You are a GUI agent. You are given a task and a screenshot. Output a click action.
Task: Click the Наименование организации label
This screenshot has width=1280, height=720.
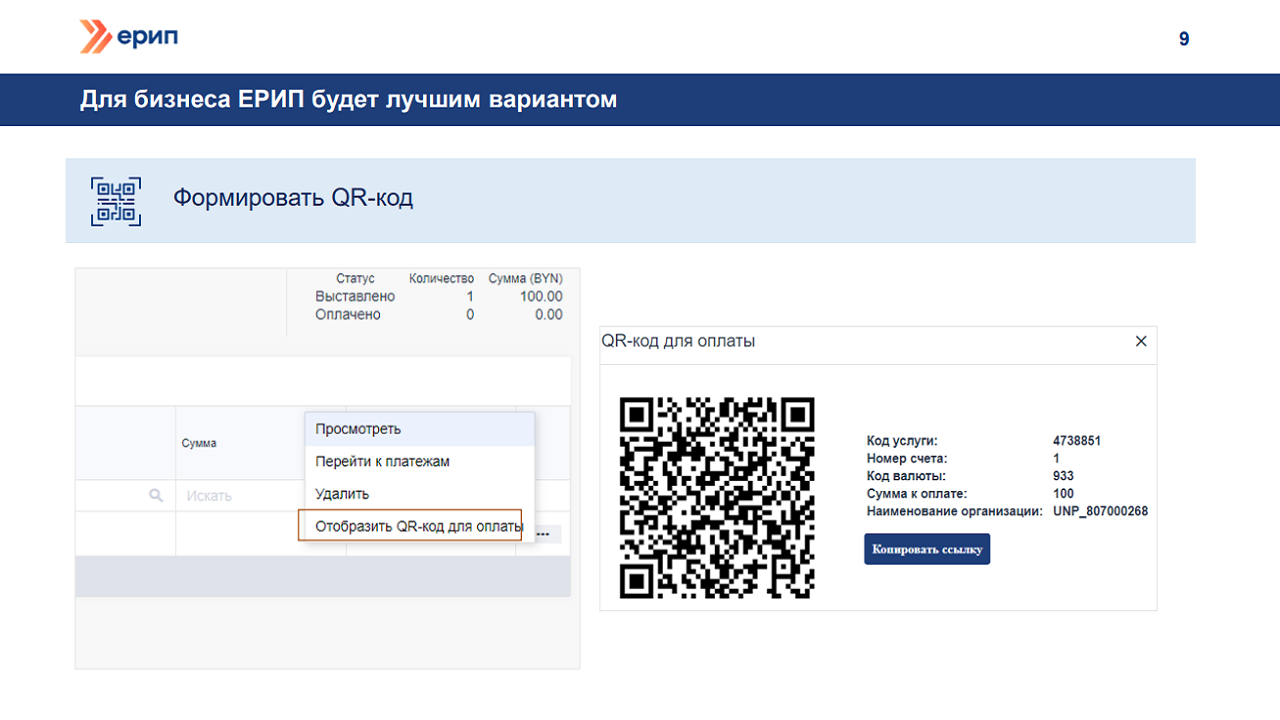coord(955,511)
